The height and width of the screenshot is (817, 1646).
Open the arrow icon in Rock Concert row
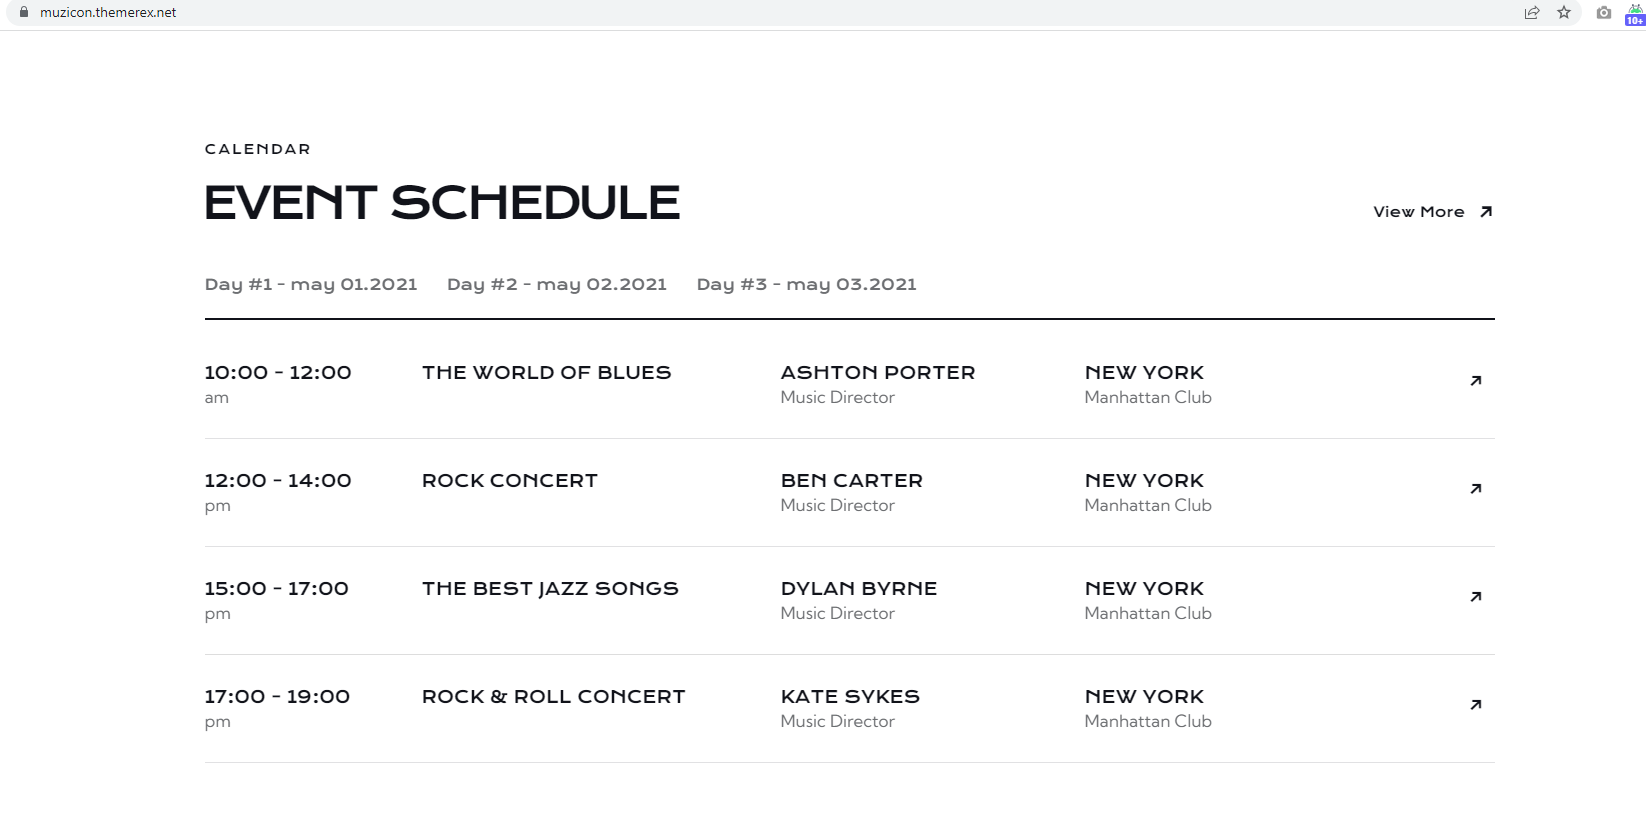1476,489
